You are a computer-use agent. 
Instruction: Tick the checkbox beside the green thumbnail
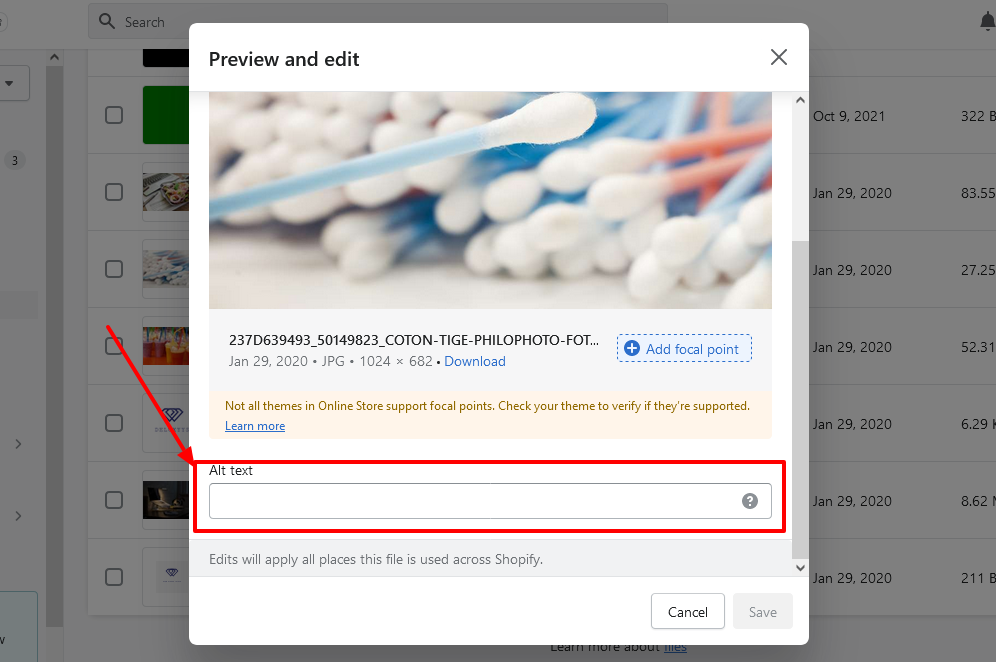[114, 115]
